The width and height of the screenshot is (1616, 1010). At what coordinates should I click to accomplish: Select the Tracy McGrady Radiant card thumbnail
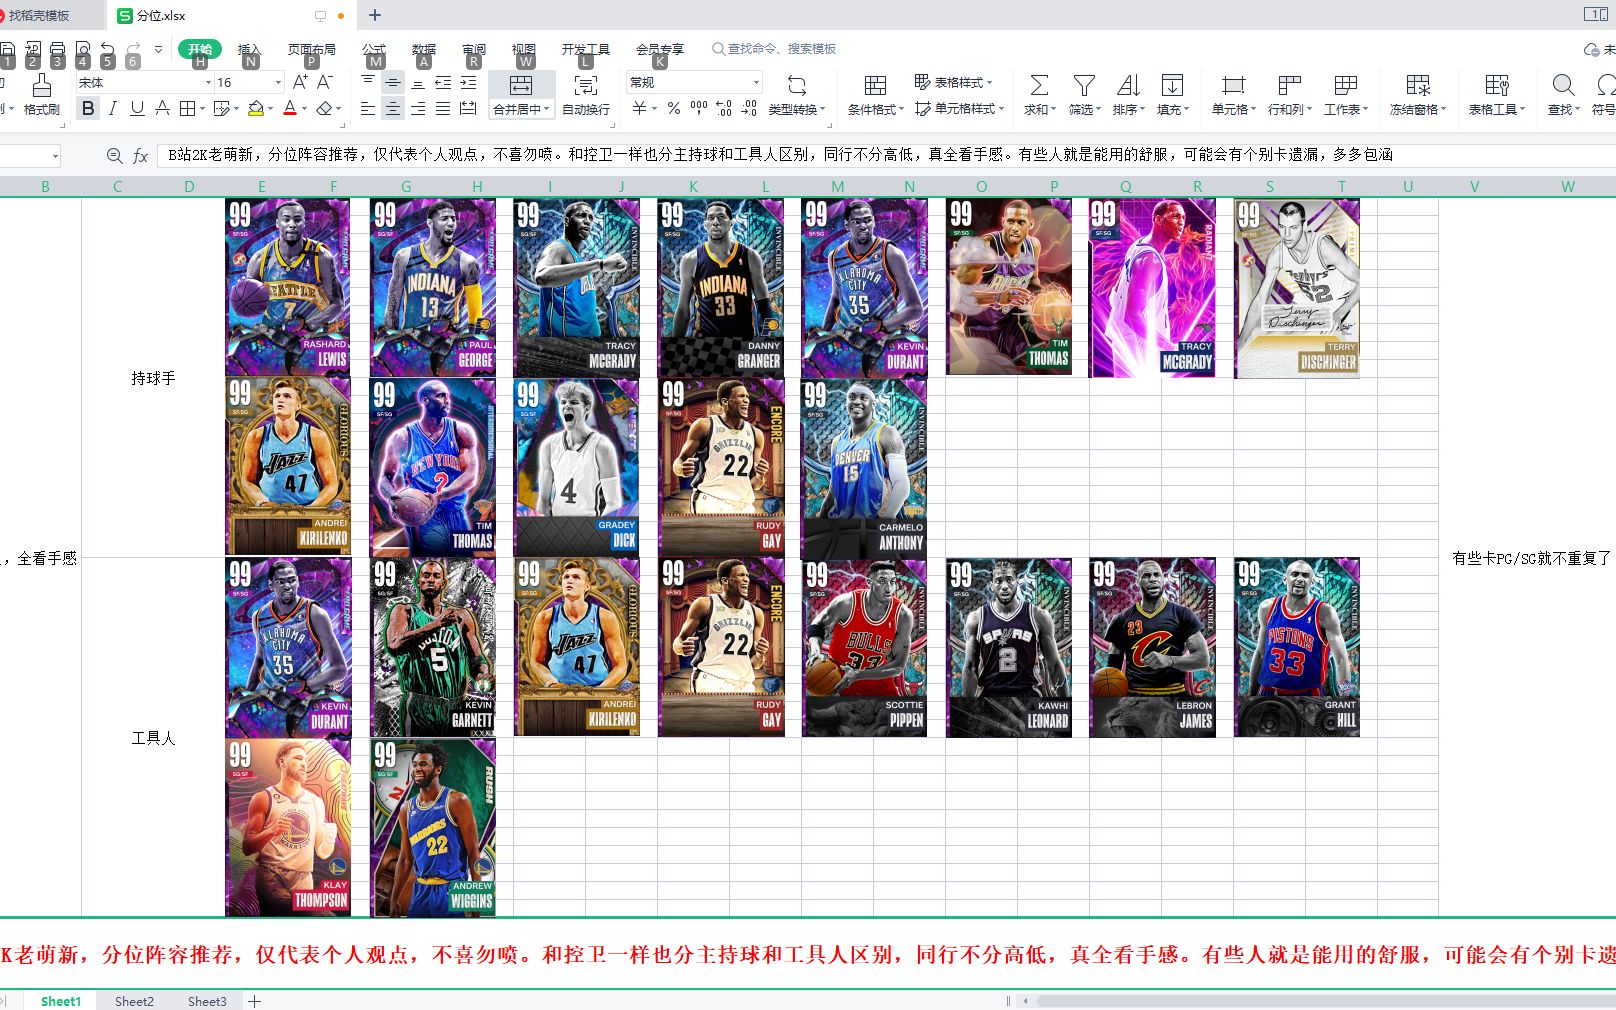1153,288
